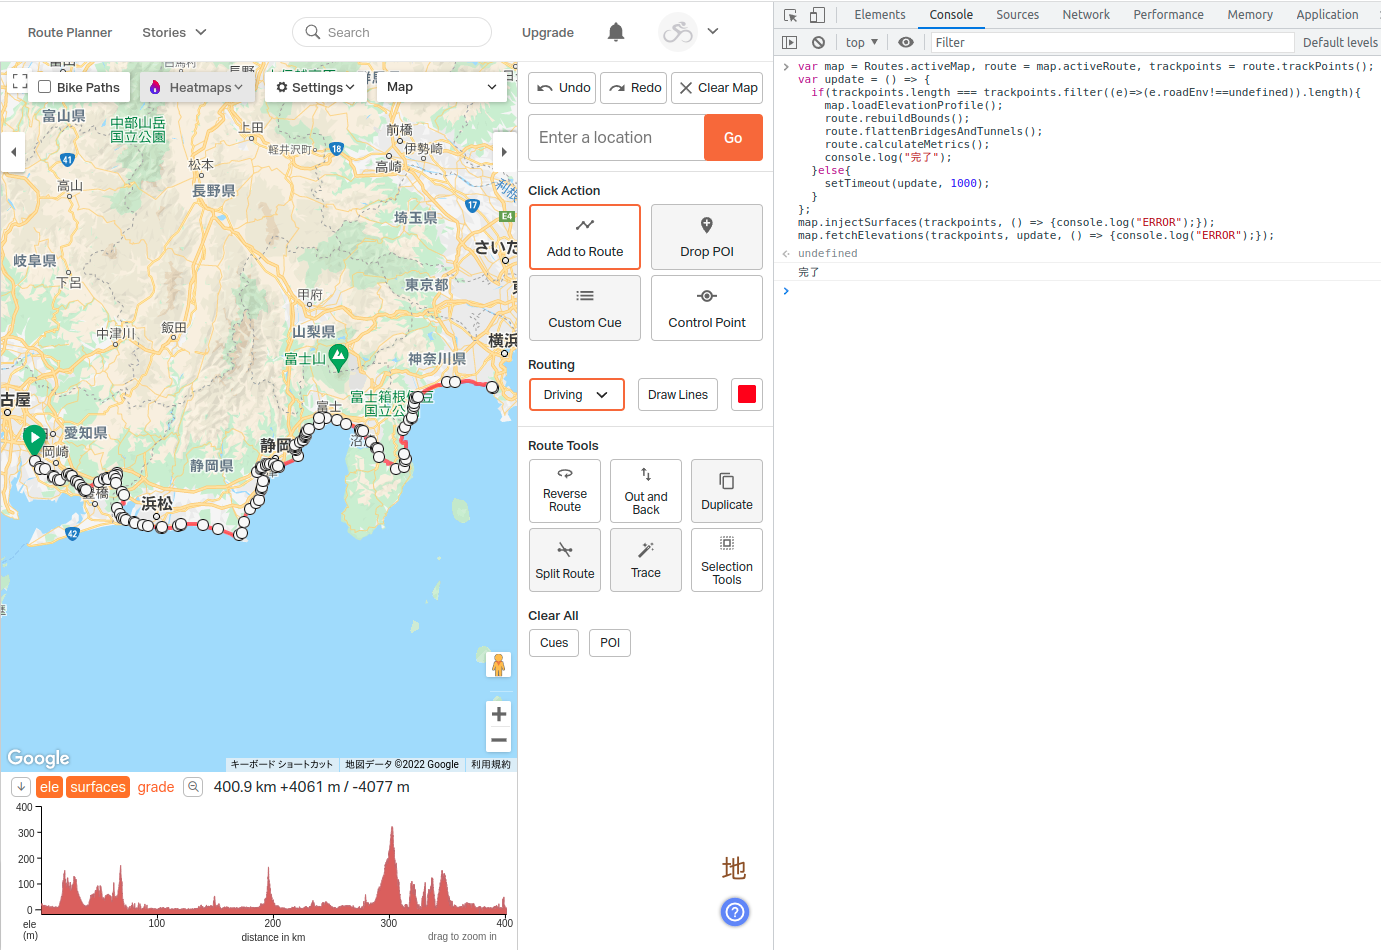Viewport: 1381px width, 950px height.
Task: Click the Search field
Action: click(392, 32)
